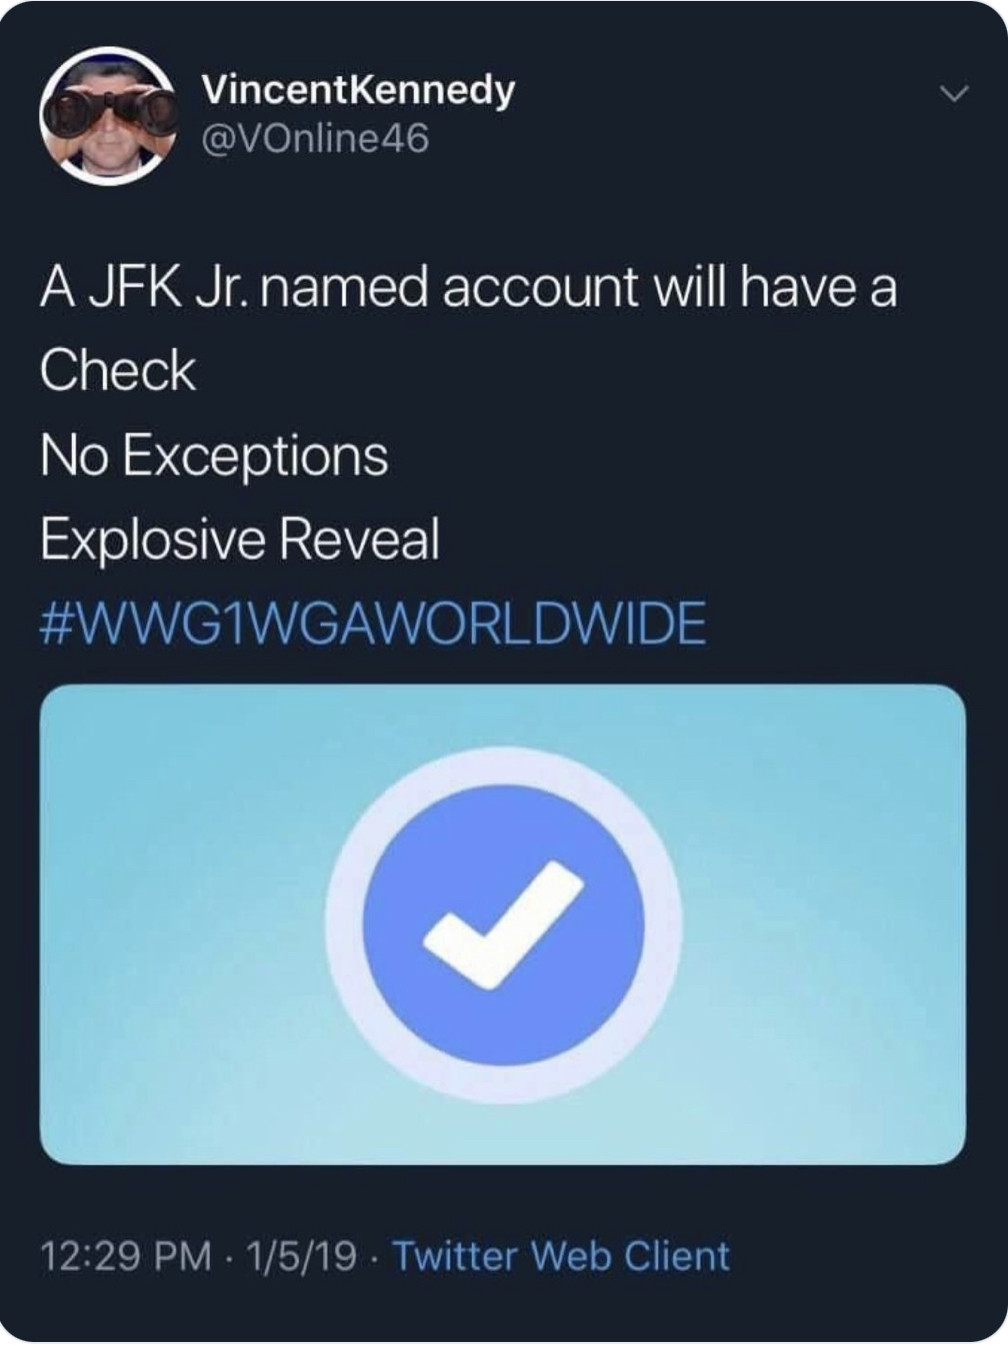The width and height of the screenshot is (1008, 1352).
Task: Click the 1/5/19 date
Action: (x=299, y=1255)
